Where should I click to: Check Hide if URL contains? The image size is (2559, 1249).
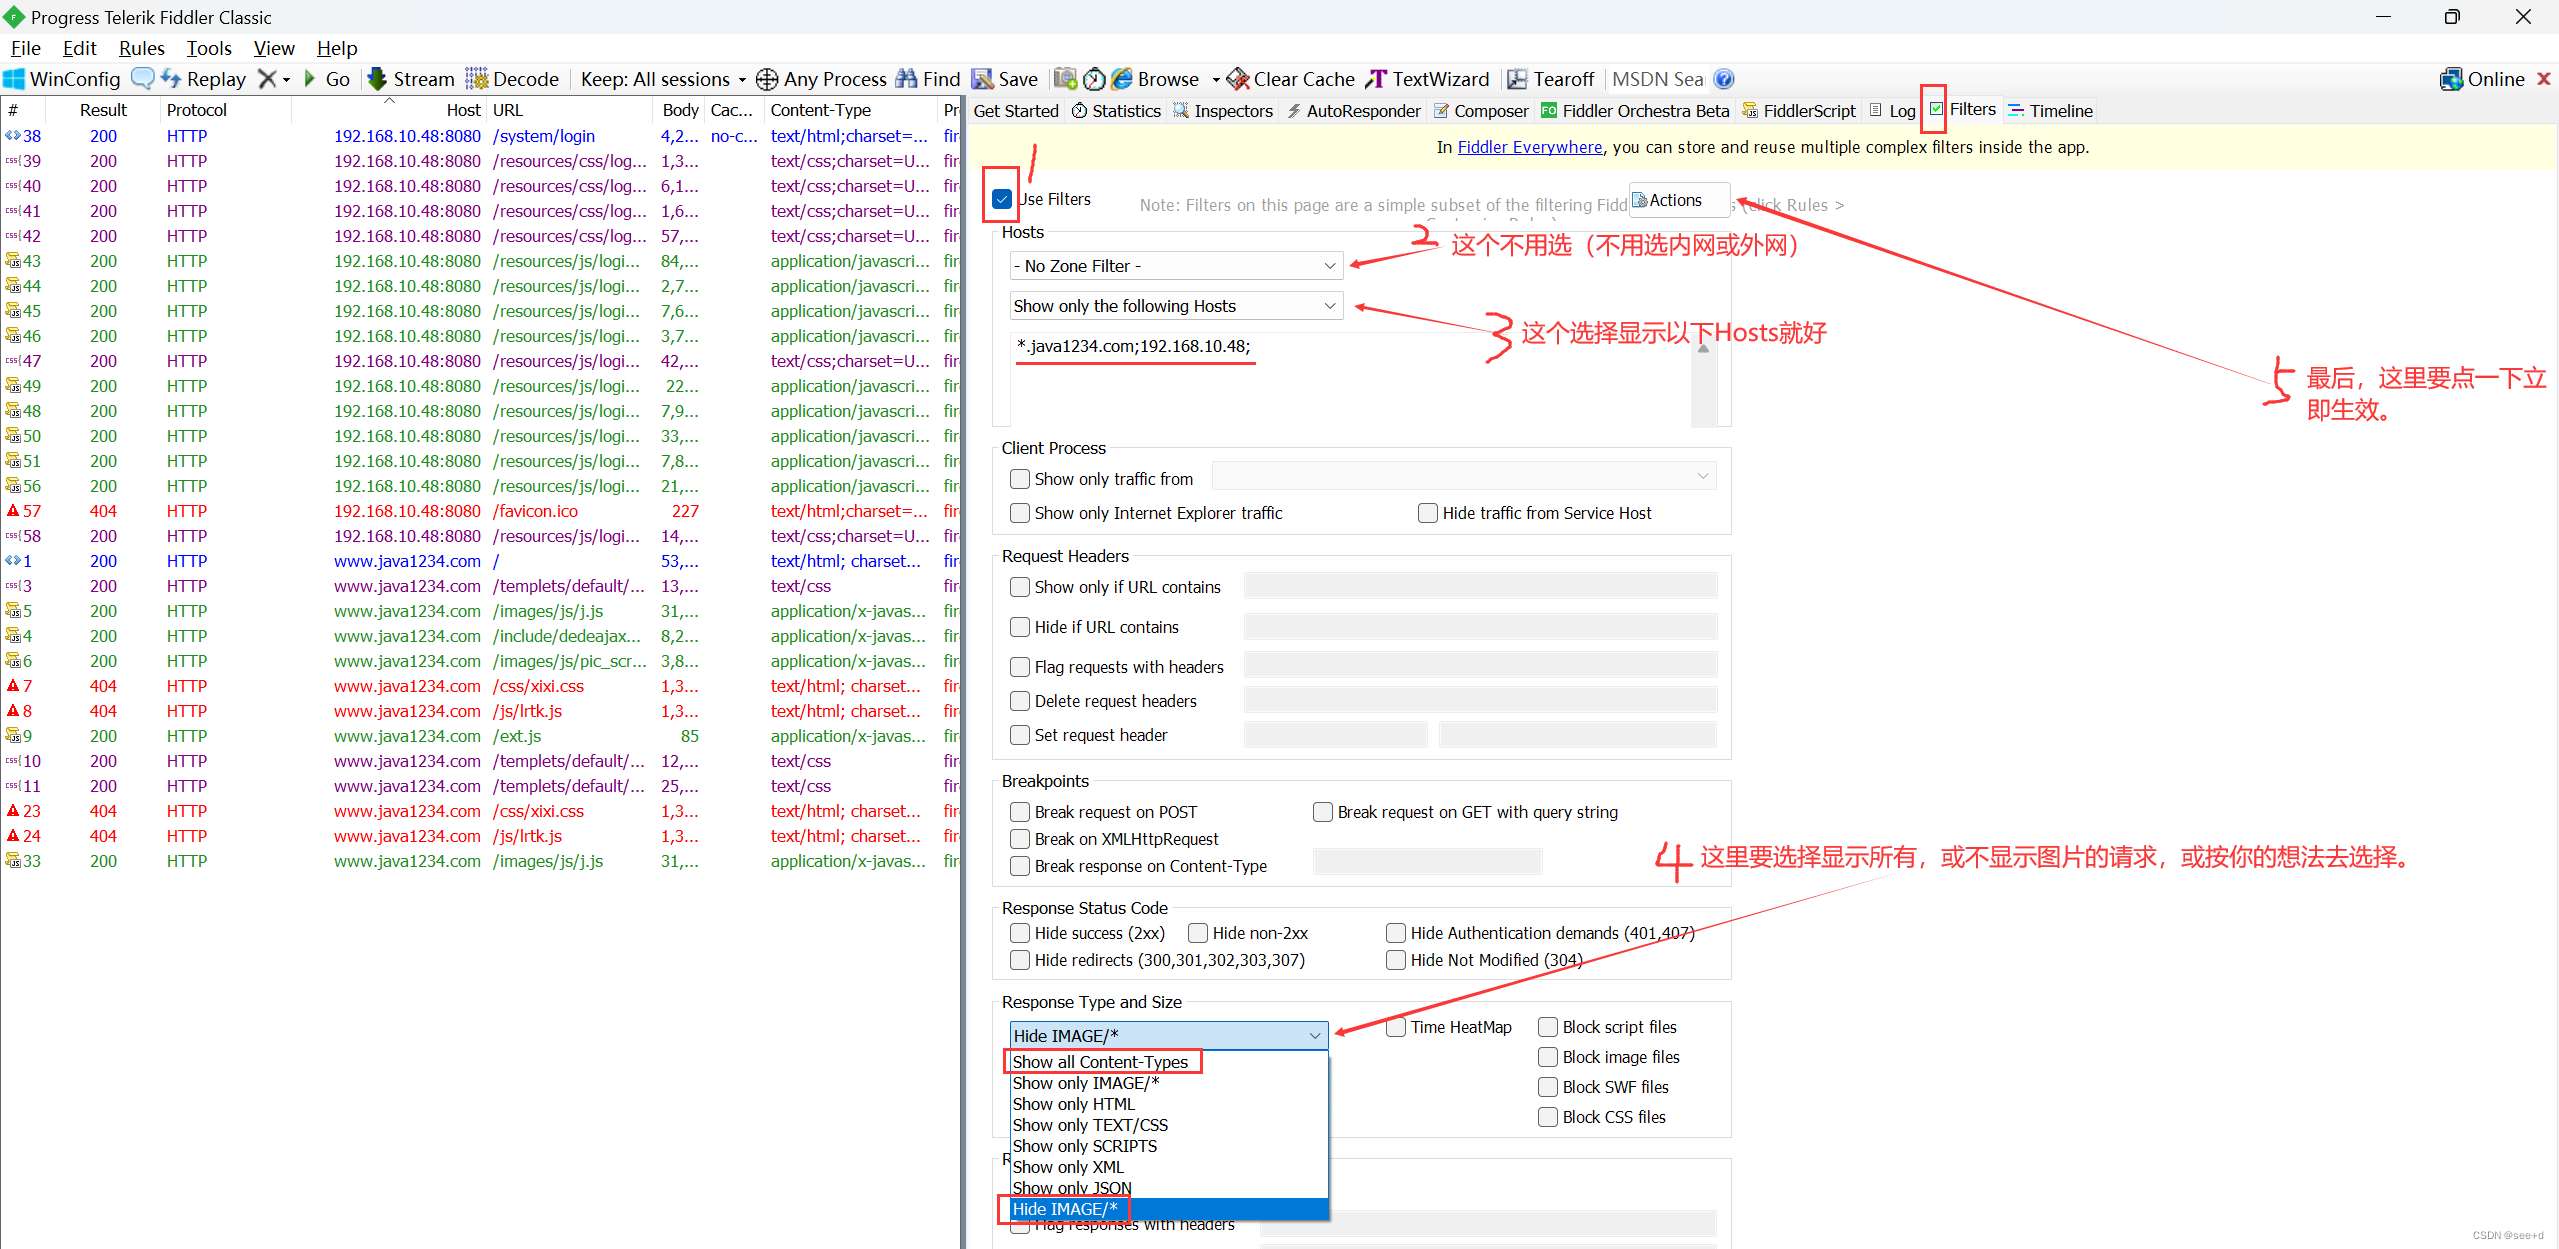coord(1020,627)
